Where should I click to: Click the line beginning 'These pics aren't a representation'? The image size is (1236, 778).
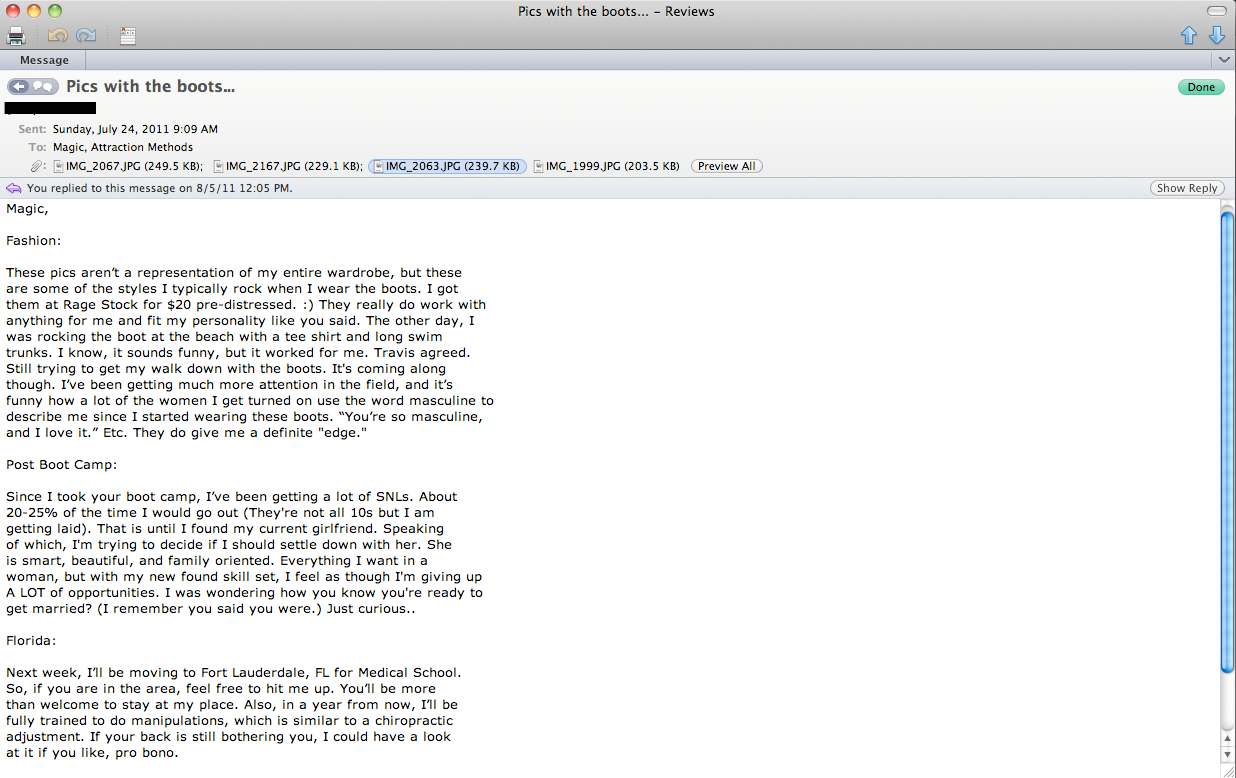pos(234,272)
